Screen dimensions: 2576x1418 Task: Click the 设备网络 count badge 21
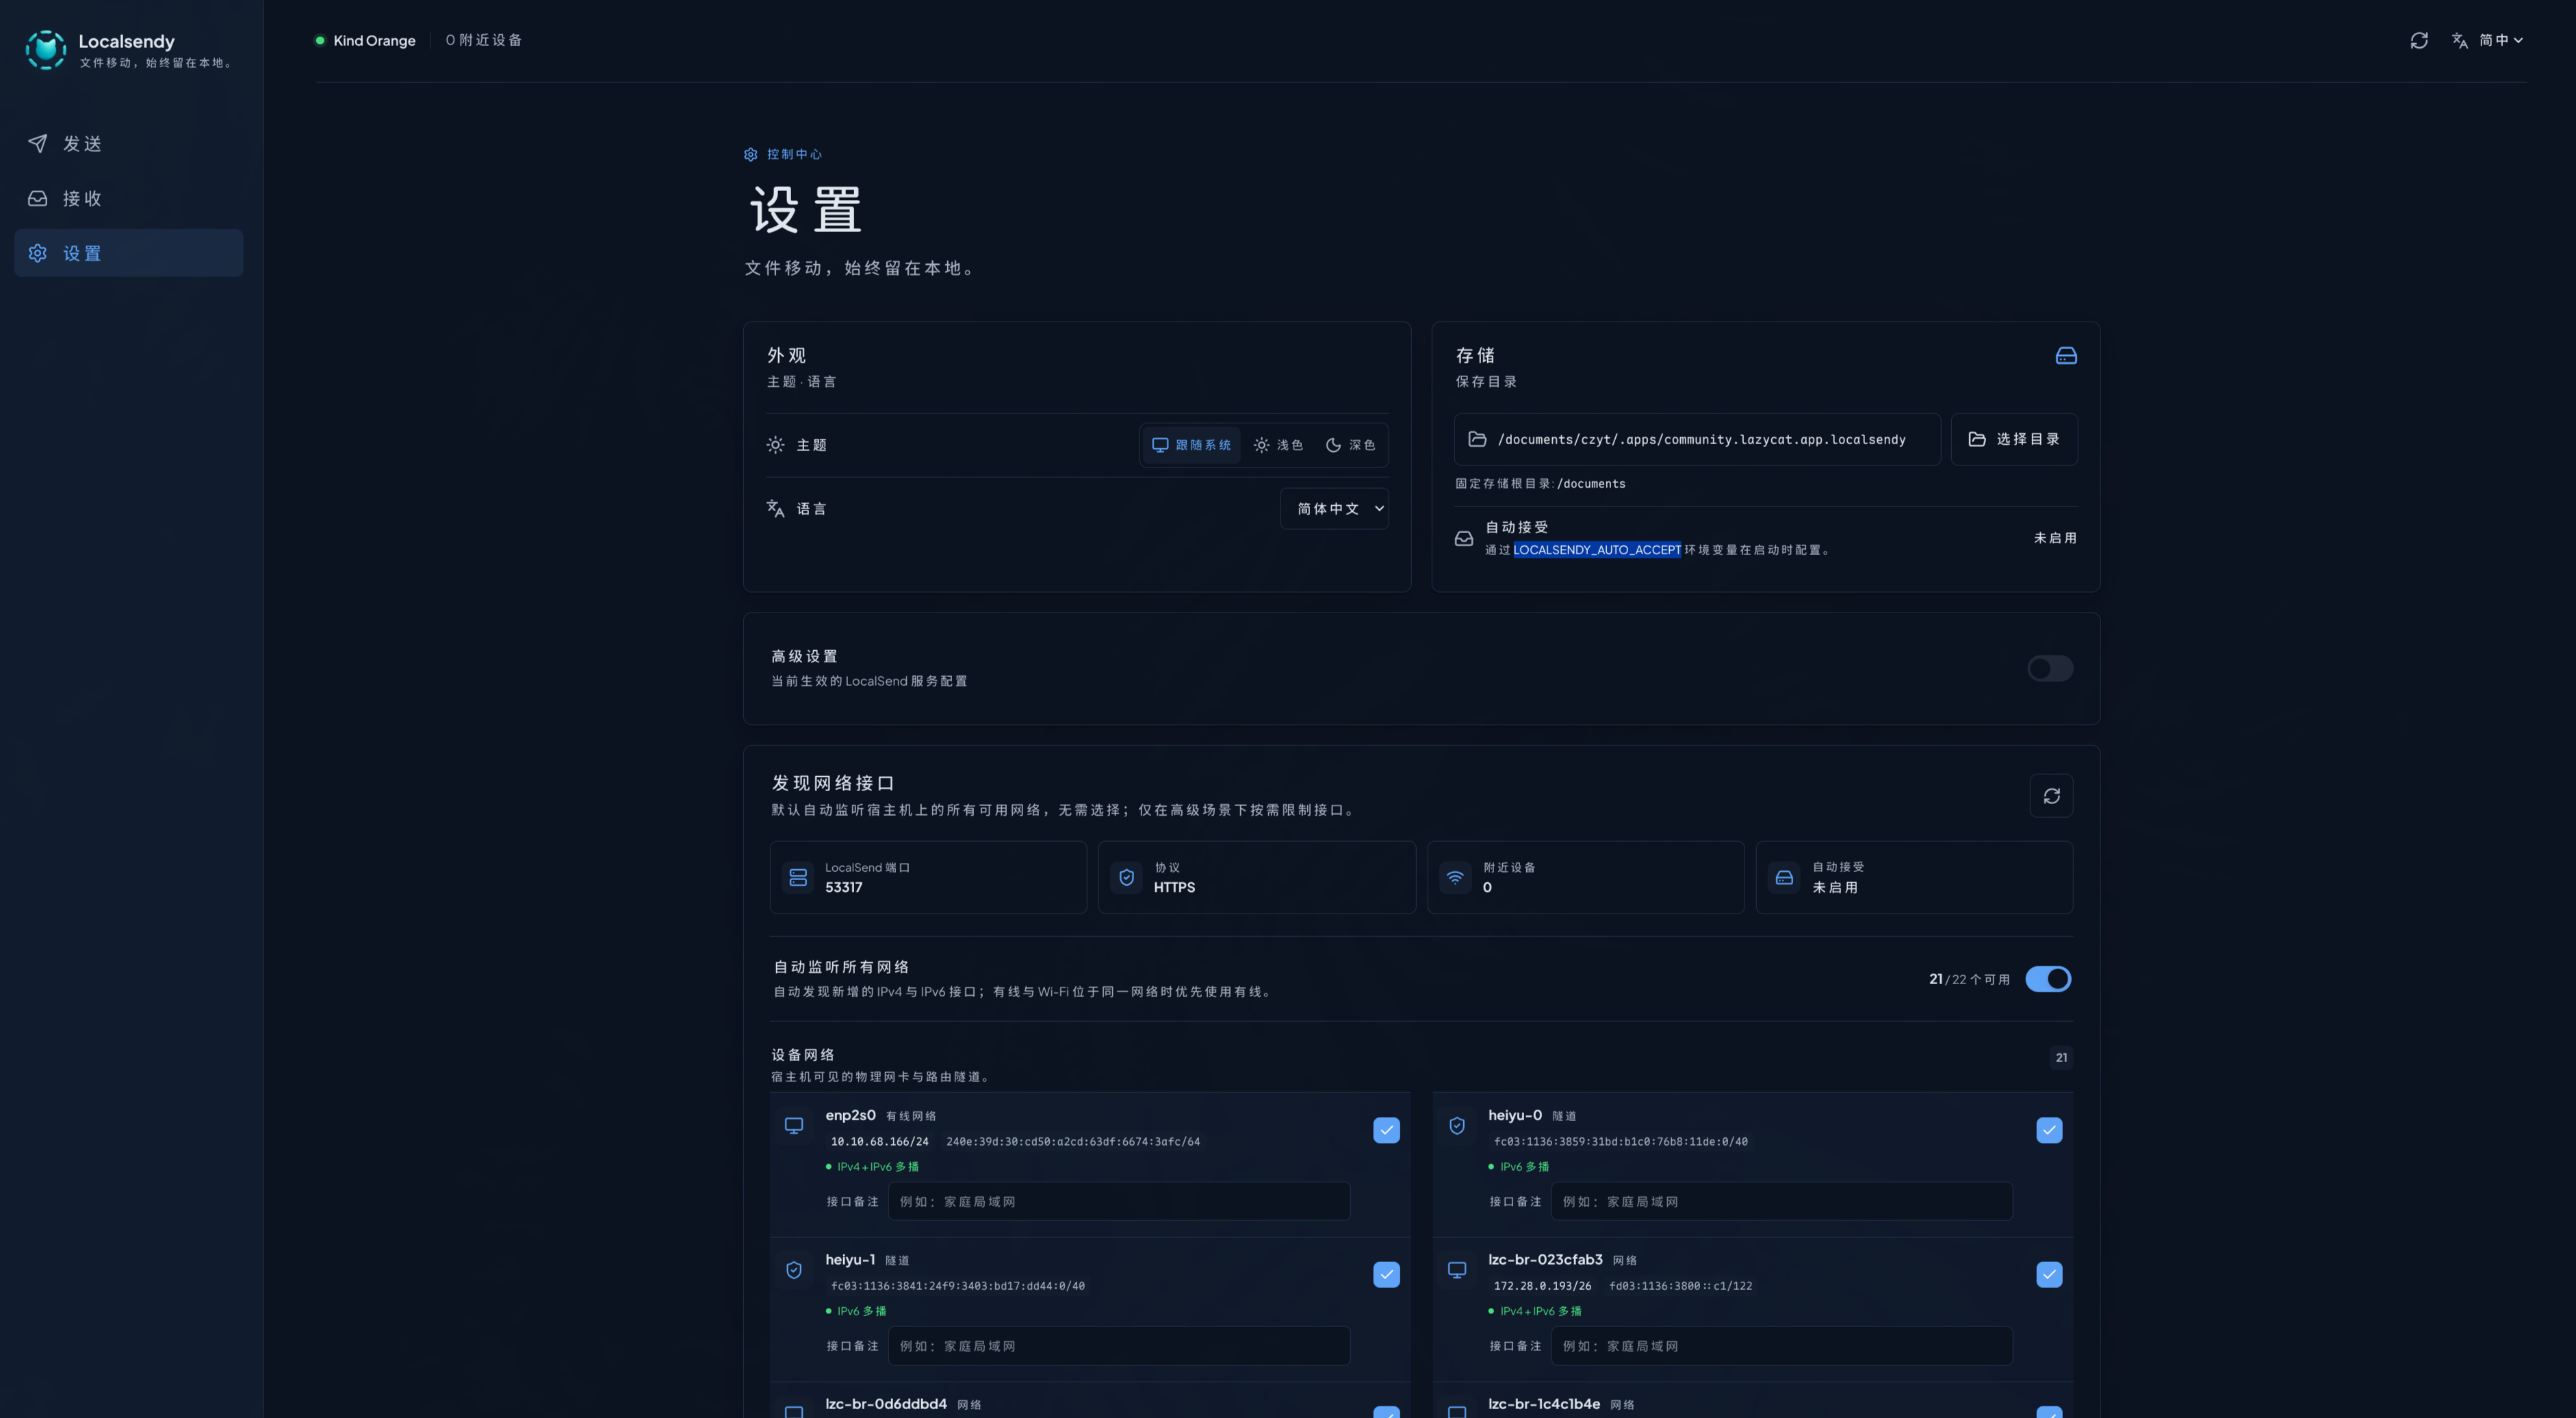(x=2061, y=1057)
